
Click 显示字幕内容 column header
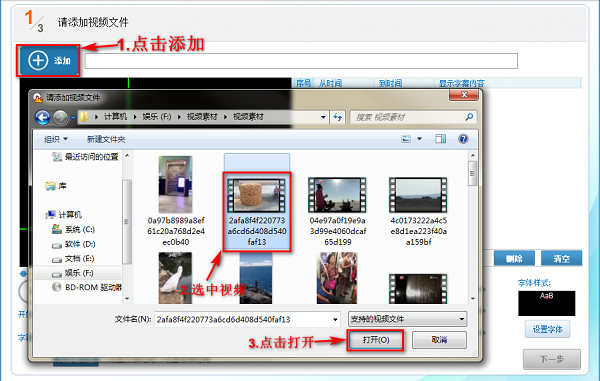pyautogui.click(x=461, y=83)
